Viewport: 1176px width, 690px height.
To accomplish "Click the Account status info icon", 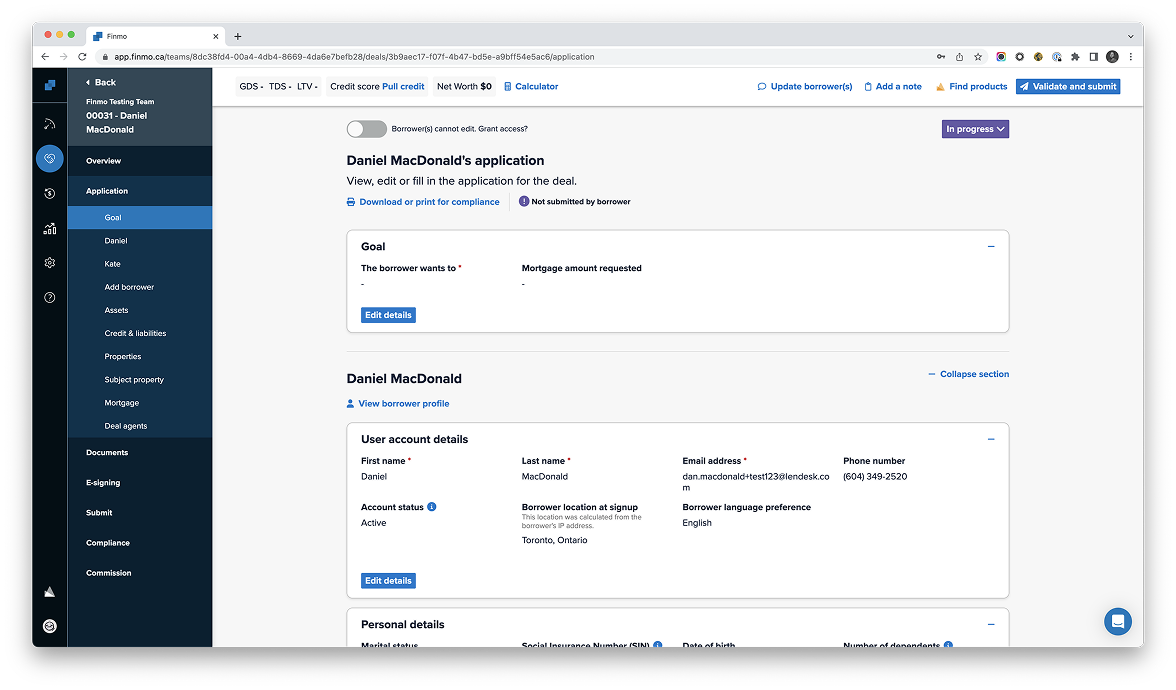I will pos(432,507).
